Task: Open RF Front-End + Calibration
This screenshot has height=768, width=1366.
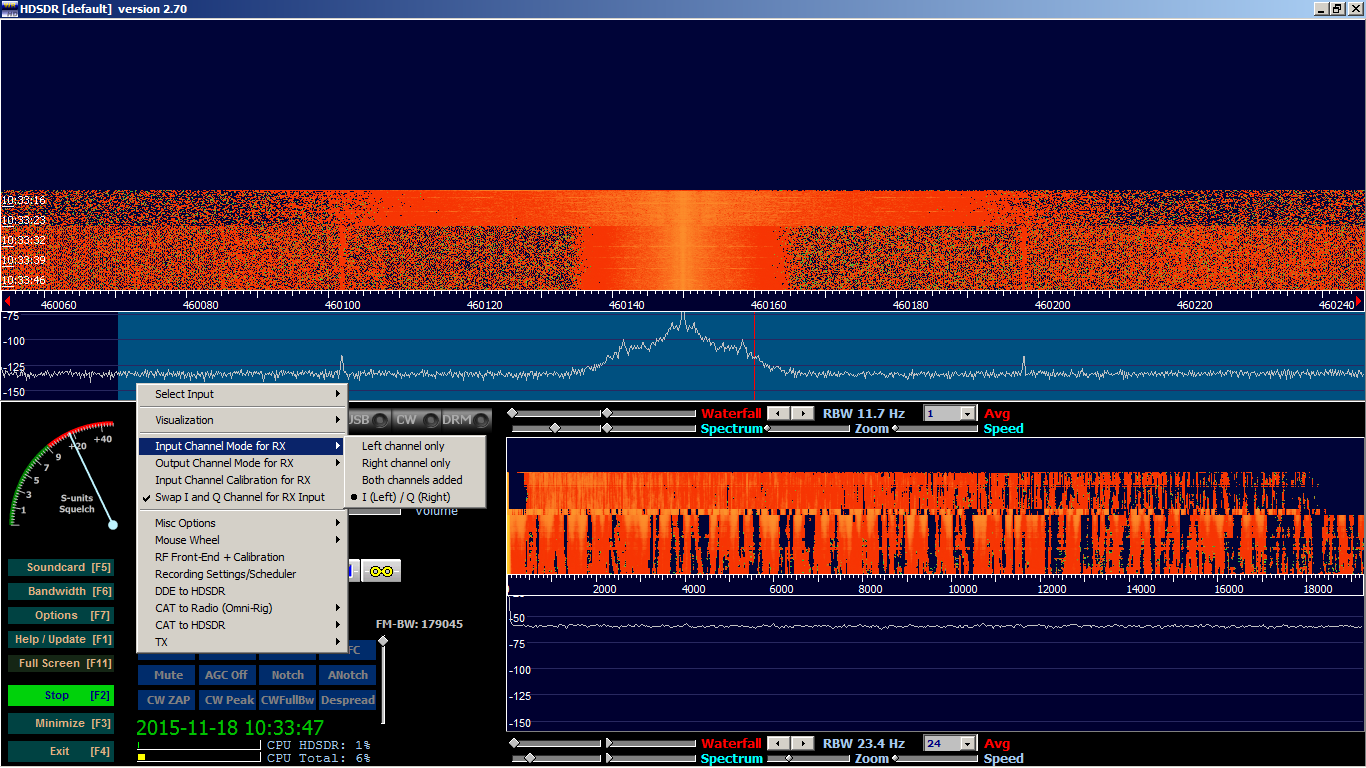Action: click(241, 557)
